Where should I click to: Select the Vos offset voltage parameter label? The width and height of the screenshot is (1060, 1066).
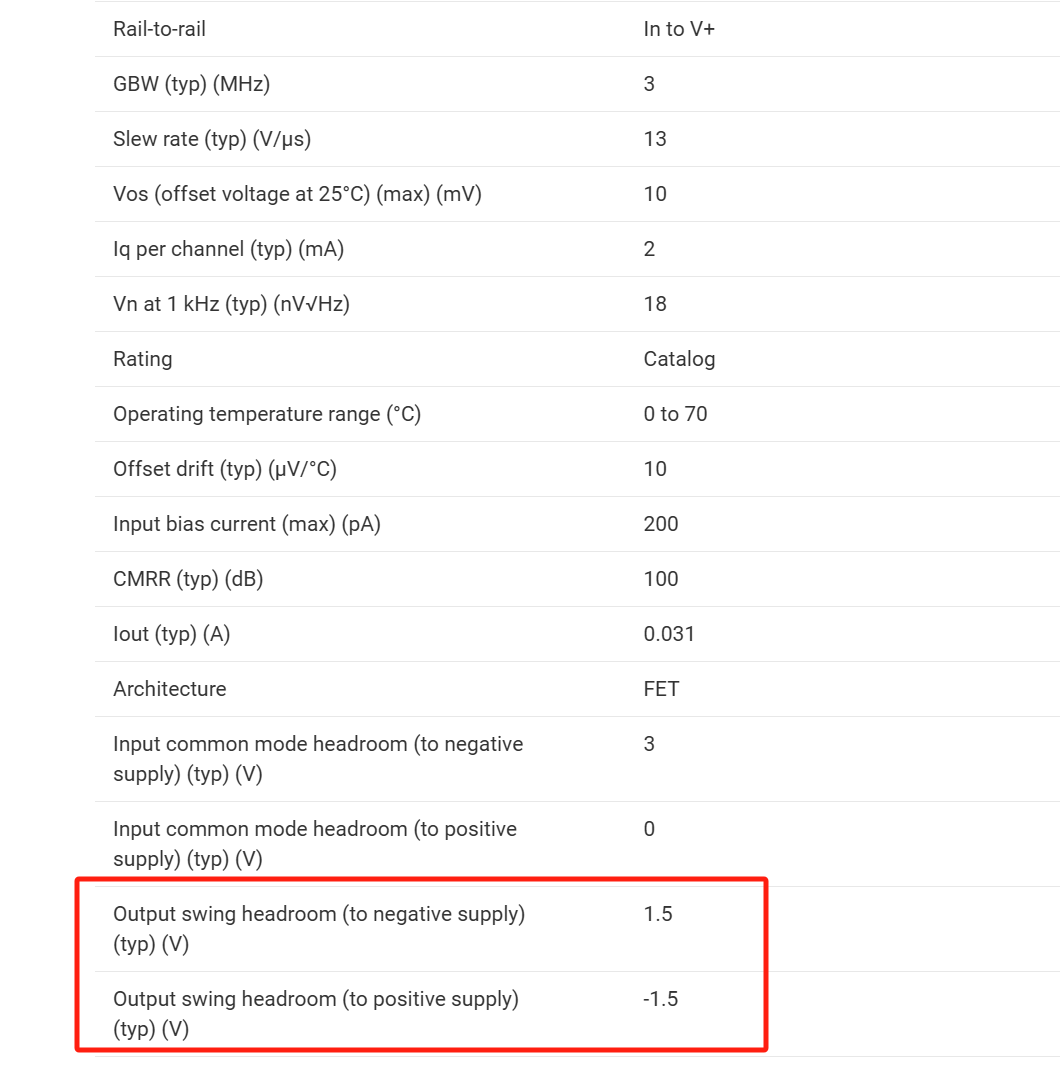coord(297,194)
